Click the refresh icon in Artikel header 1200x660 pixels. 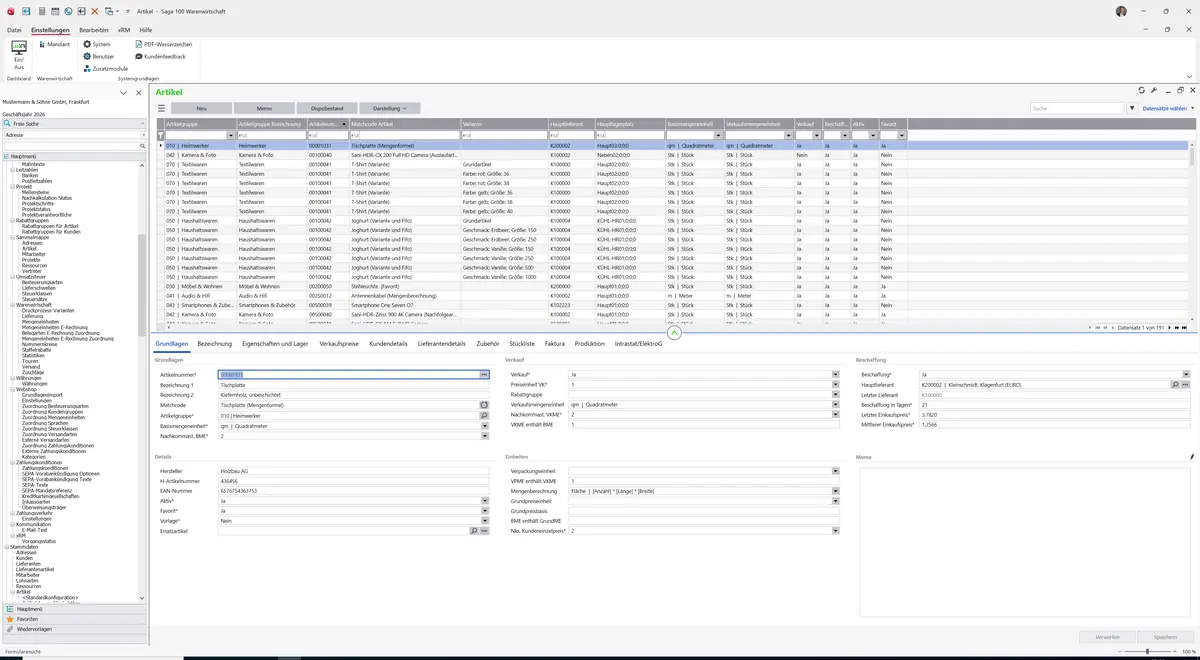coord(1140,91)
